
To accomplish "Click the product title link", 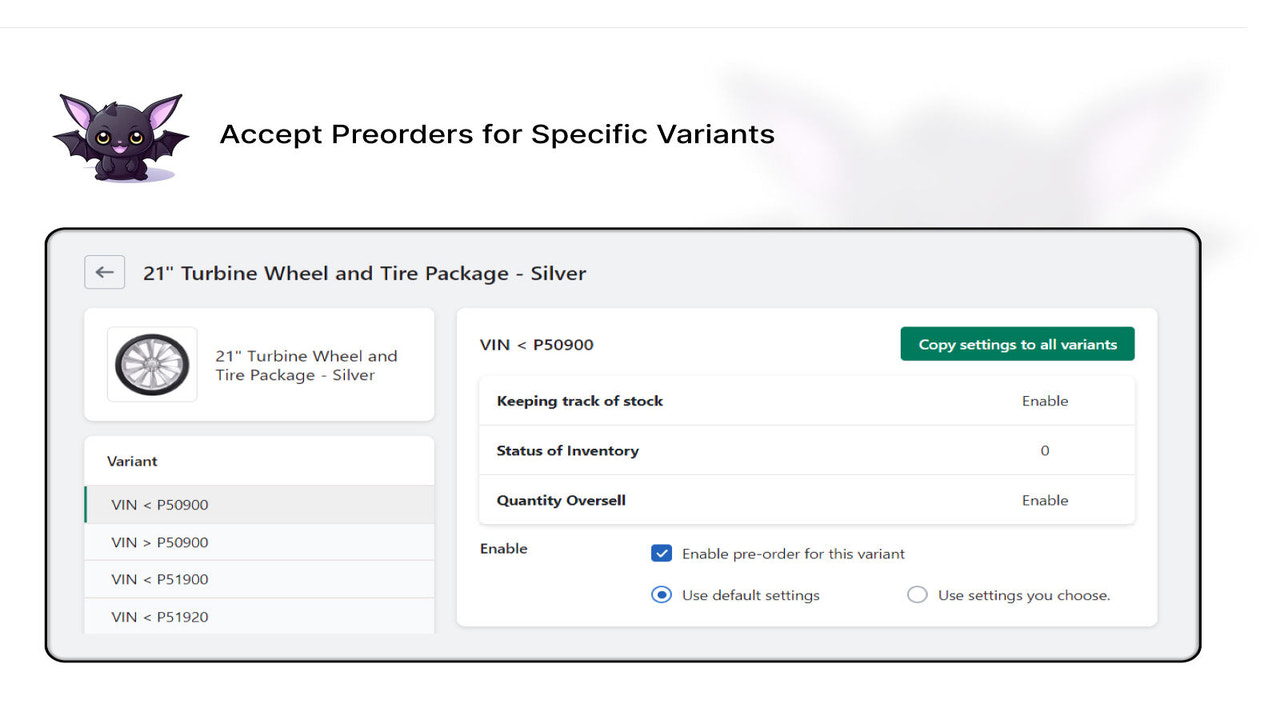I will pos(306,365).
